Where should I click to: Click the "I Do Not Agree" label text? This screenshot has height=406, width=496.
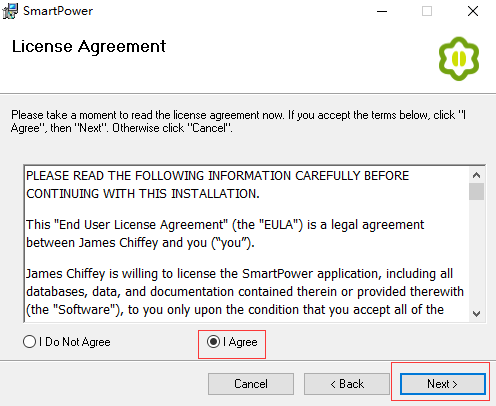tap(75, 342)
